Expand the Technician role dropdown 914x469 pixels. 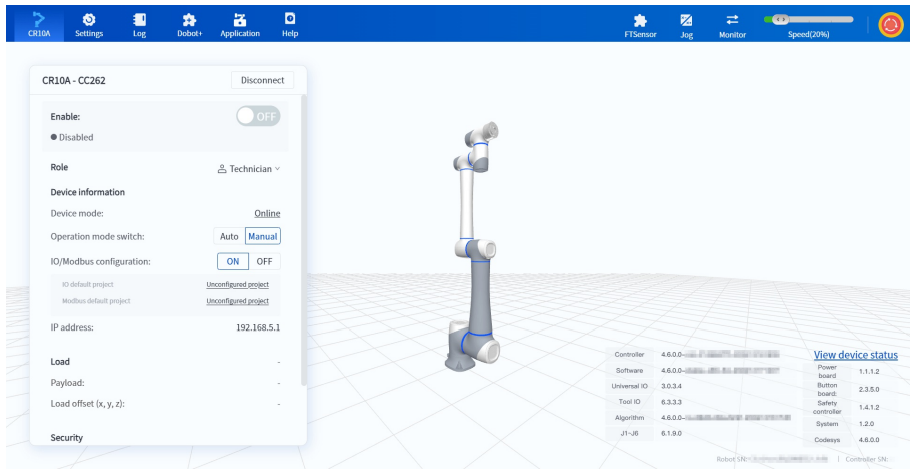tap(249, 169)
